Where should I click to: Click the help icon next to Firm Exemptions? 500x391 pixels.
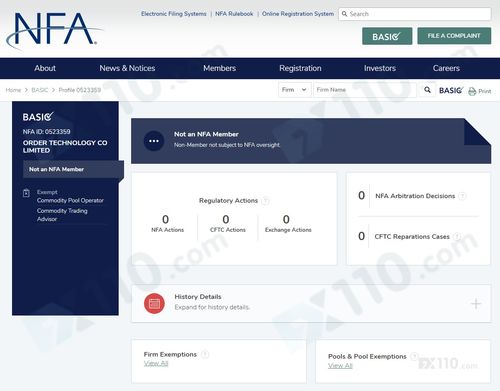pos(205,354)
